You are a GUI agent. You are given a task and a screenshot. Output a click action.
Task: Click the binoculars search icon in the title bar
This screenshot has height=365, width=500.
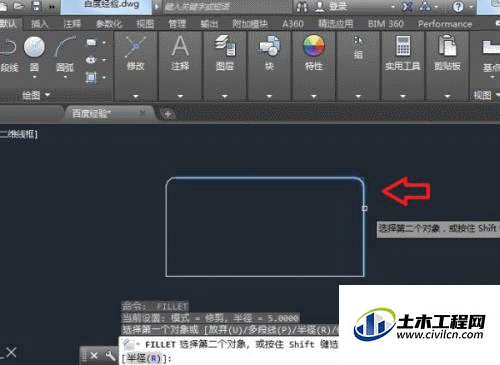pos(302,7)
